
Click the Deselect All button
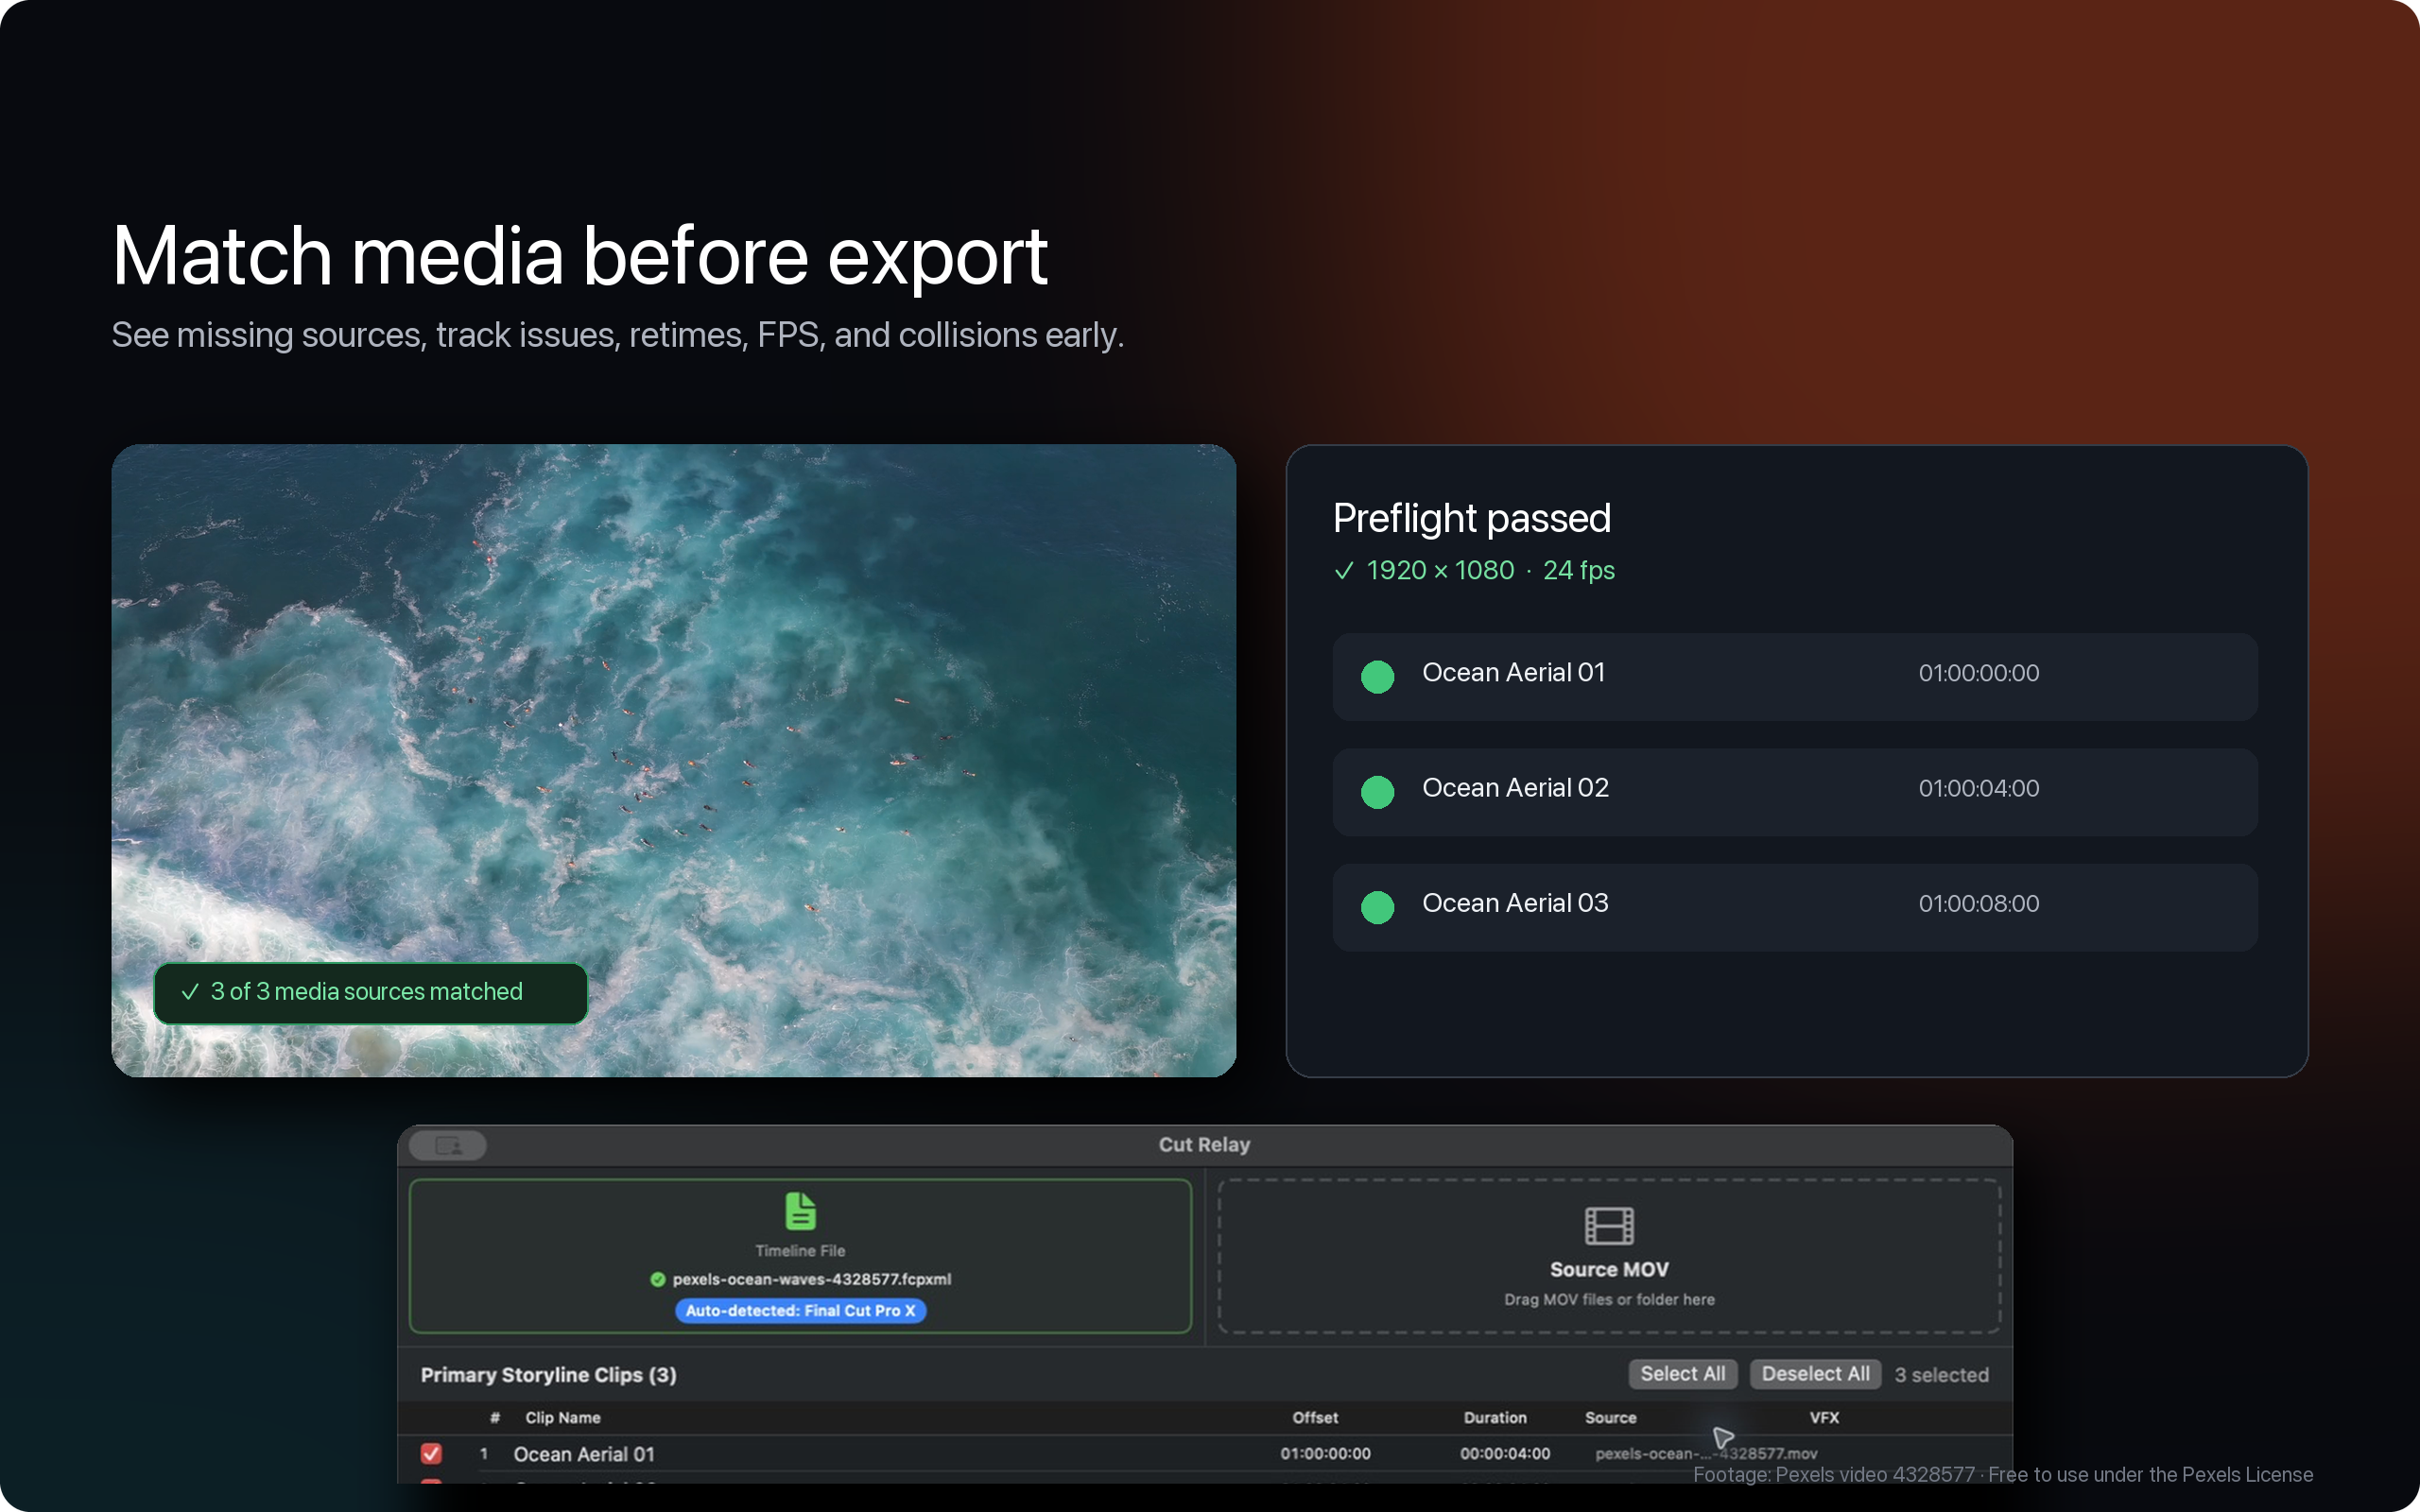tap(1815, 1374)
